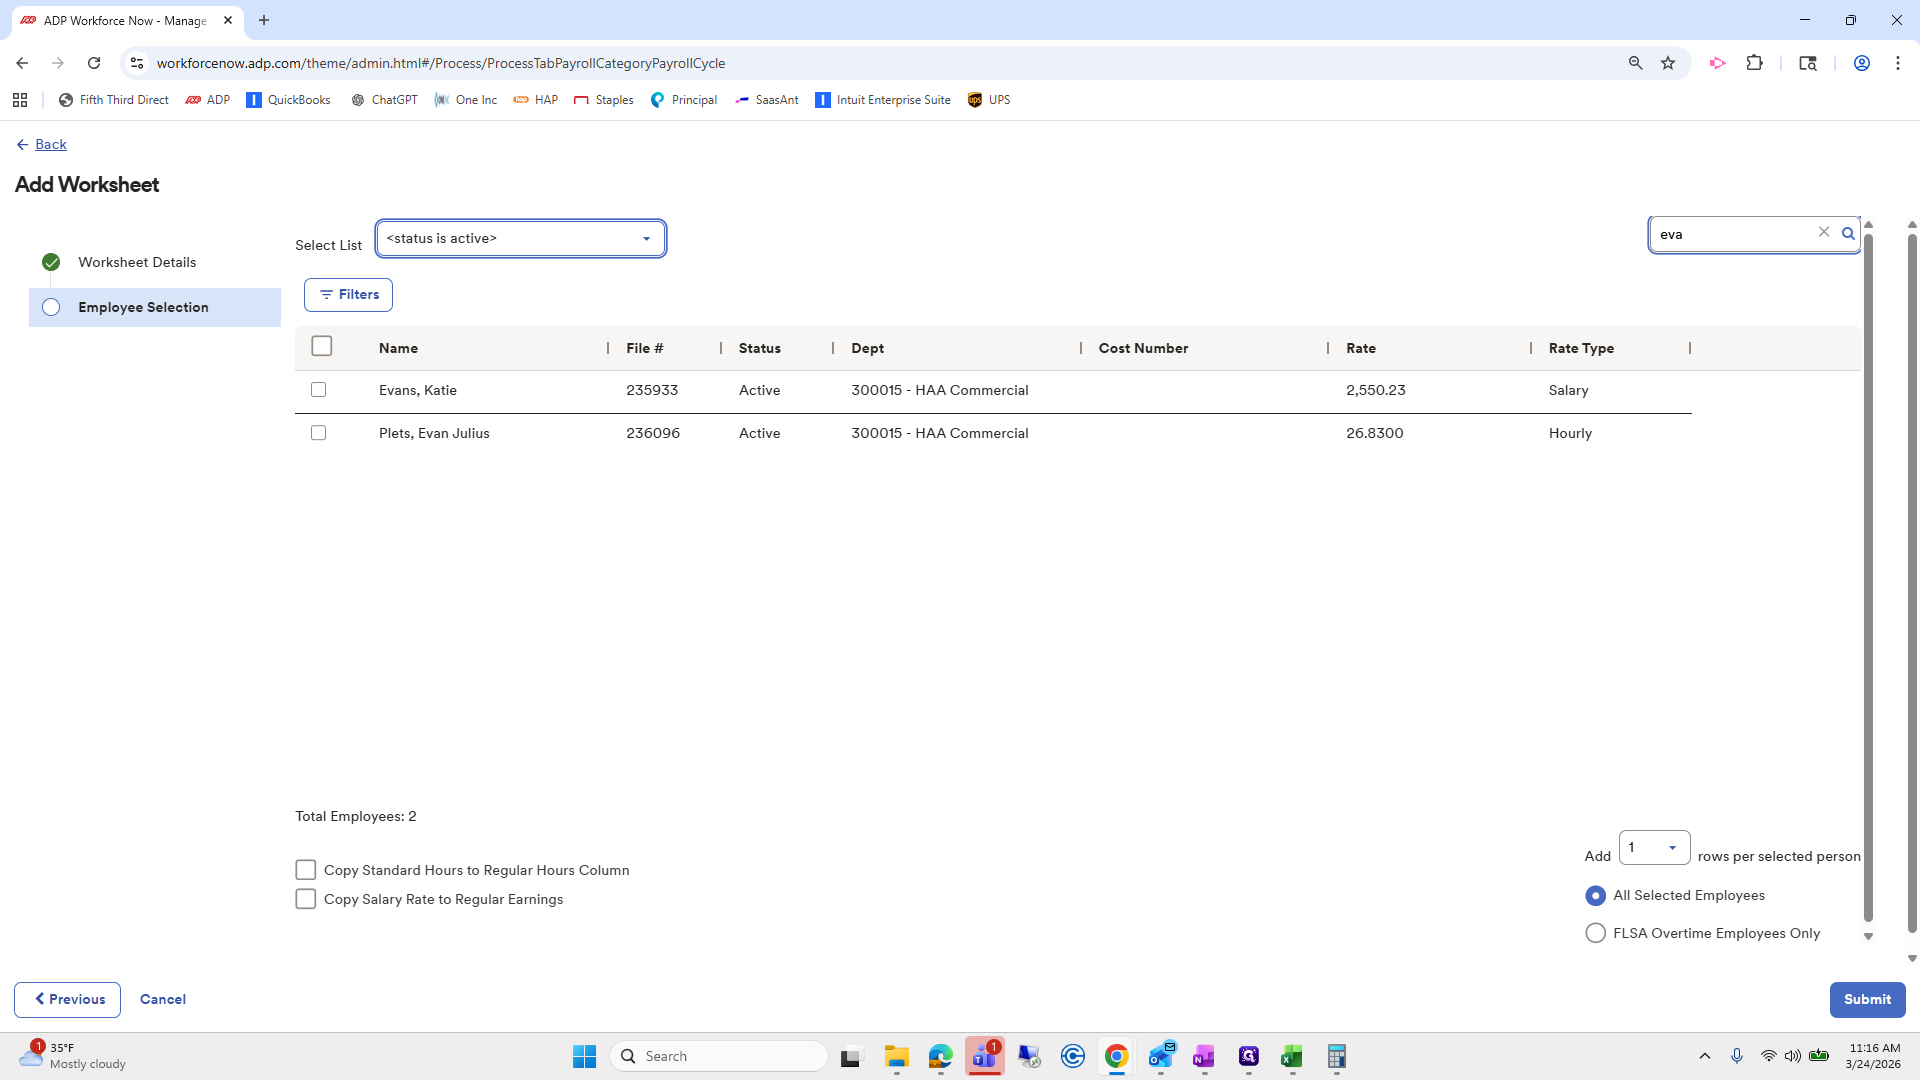The height and width of the screenshot is (1080, 1920).
Task: Select the Employee Selection step
Action: click(143, 307)
